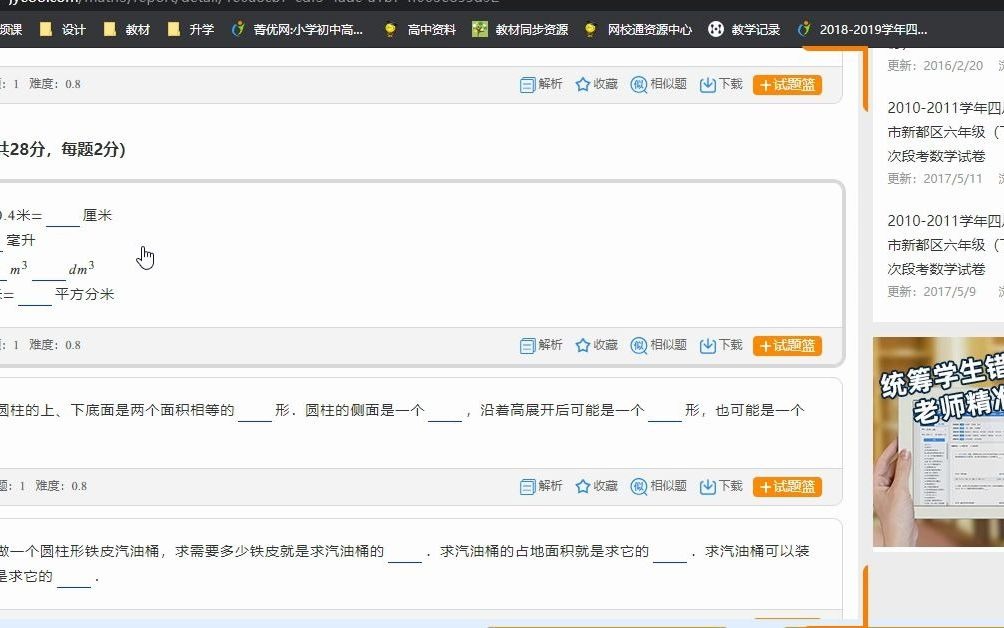
Task: Click the 高中资料 bookmark icon
Action: (x=390, y=29)
